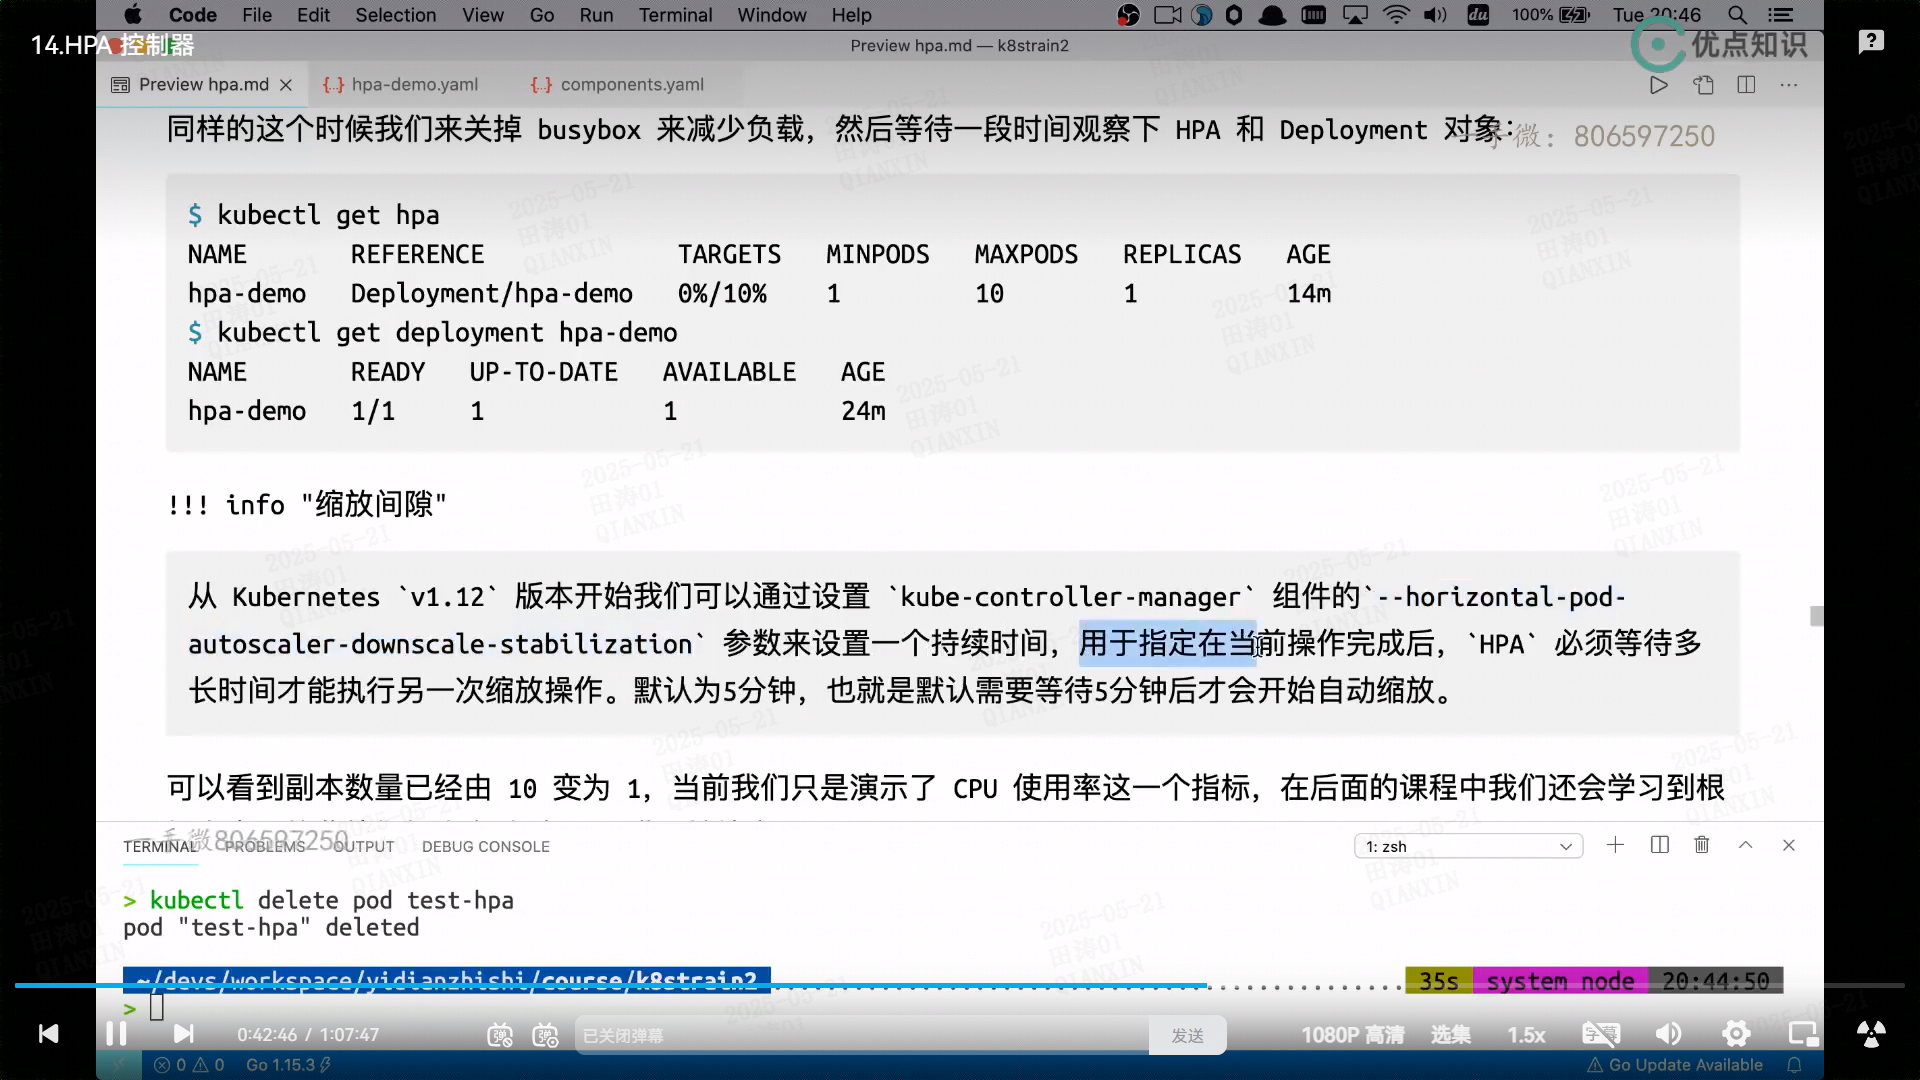Open the 选集 episode list
The image size is (1920, 1080).
pyautogui.click(x=1450, y=1035)
